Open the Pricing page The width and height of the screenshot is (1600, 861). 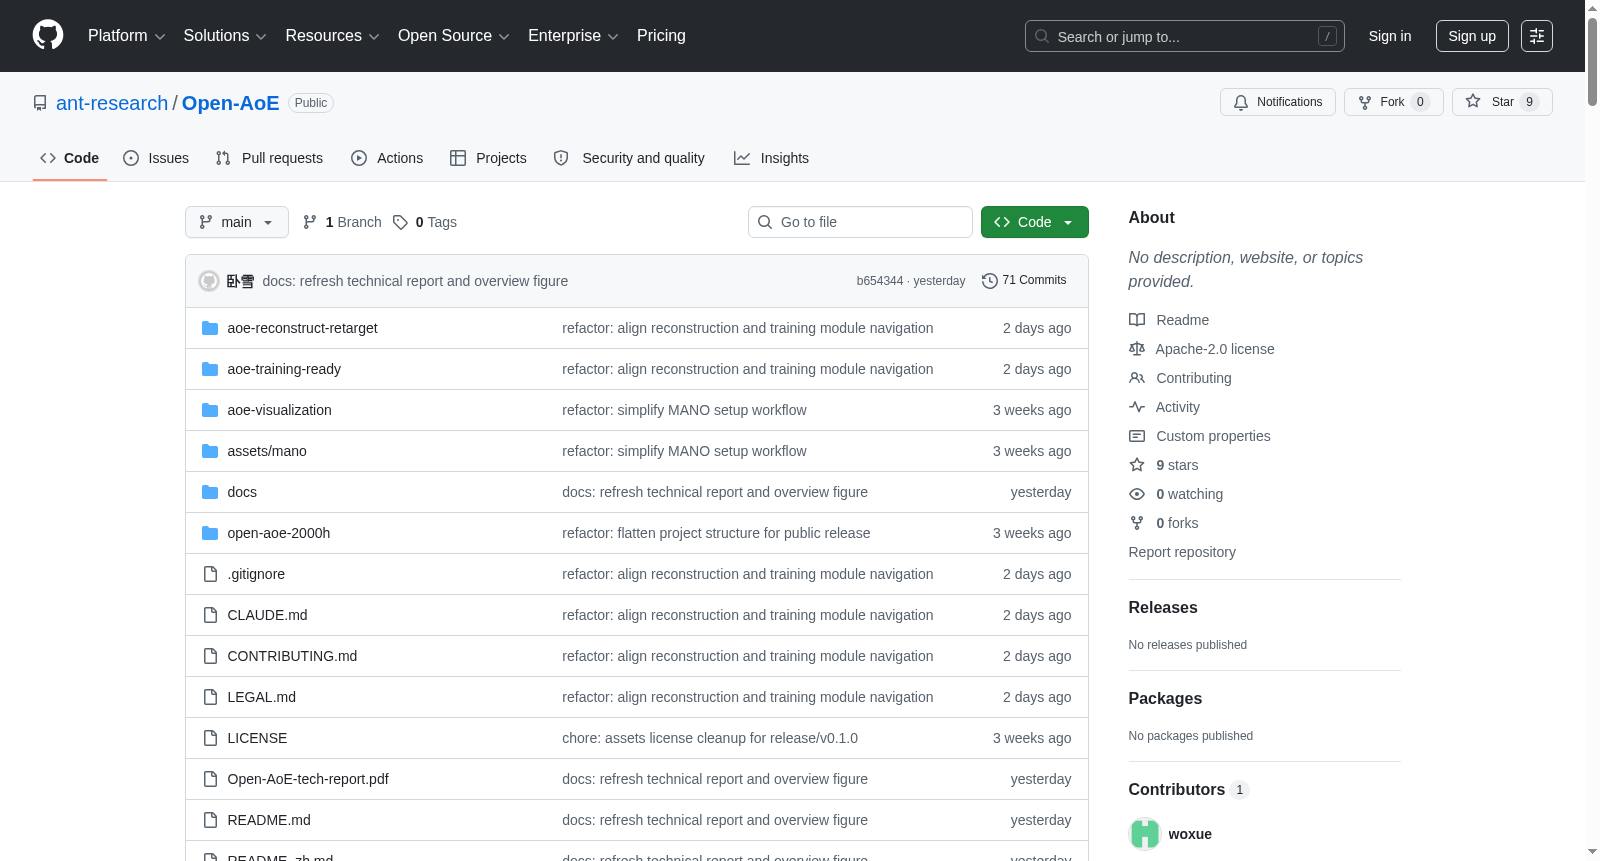point(661,36)
